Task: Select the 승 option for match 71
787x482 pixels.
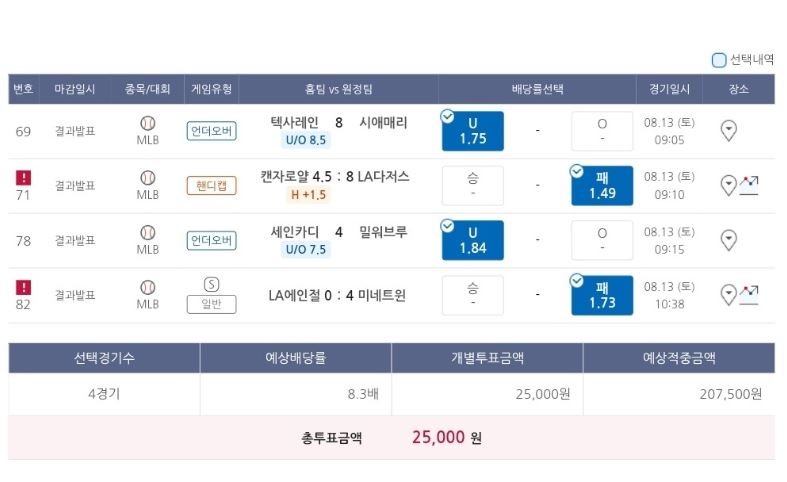Action: point(473,186)
